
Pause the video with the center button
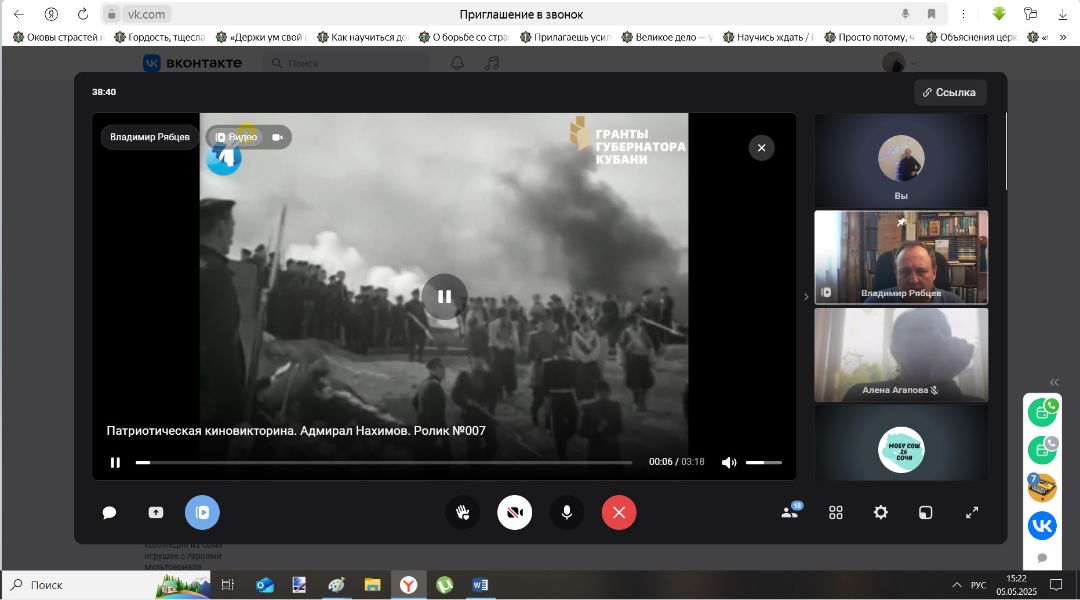pos(444,297)
